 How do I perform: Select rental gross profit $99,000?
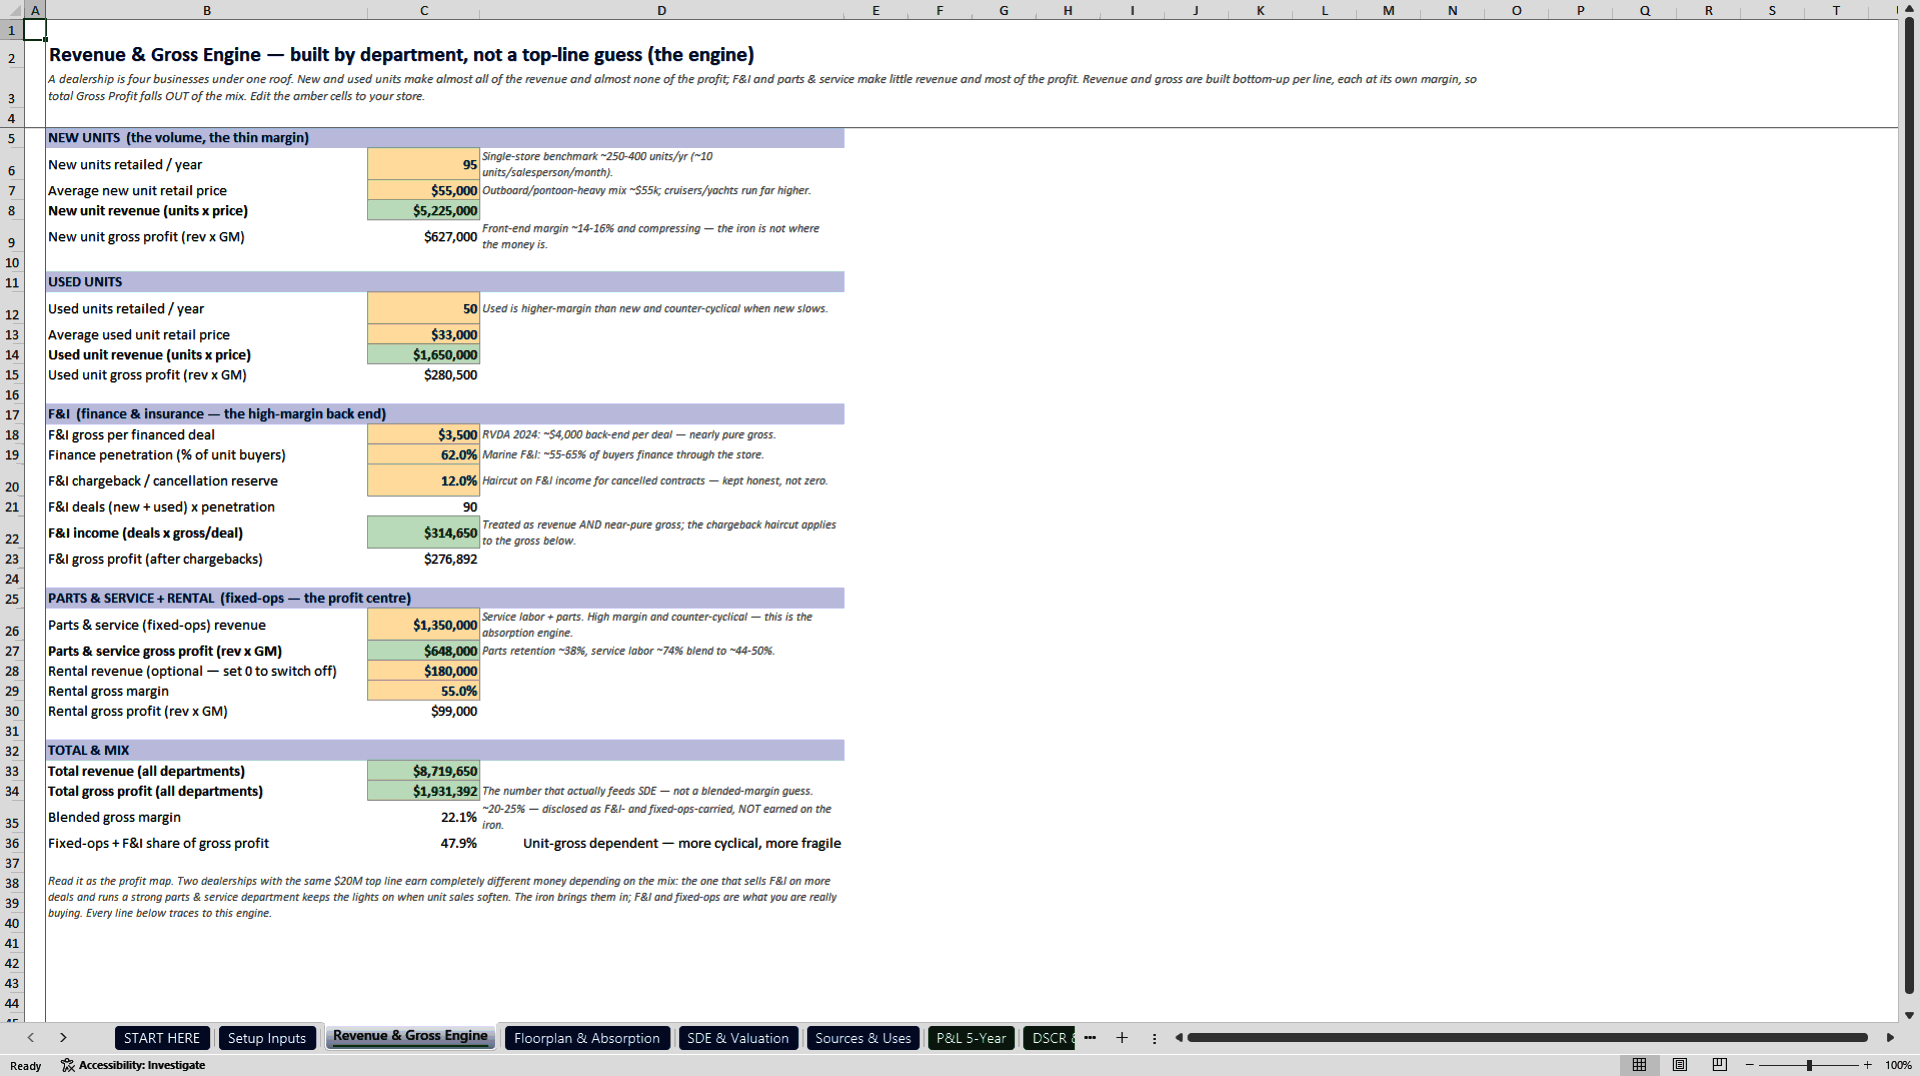(x=424, y=710)
